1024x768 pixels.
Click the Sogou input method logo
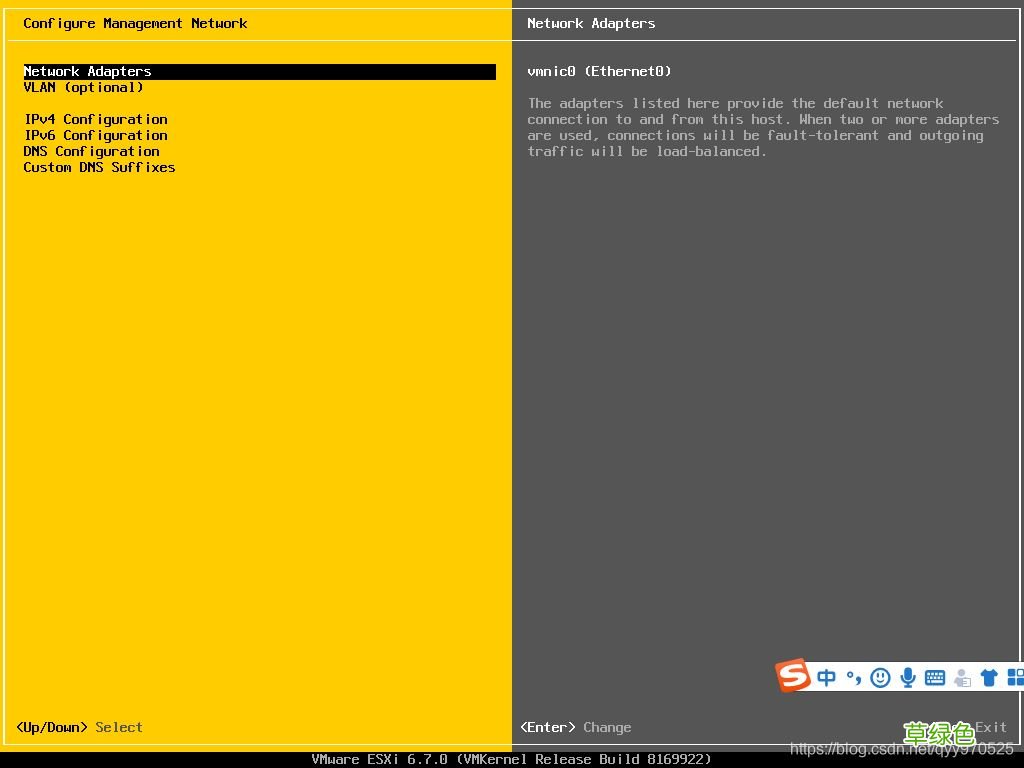point(793,676)
